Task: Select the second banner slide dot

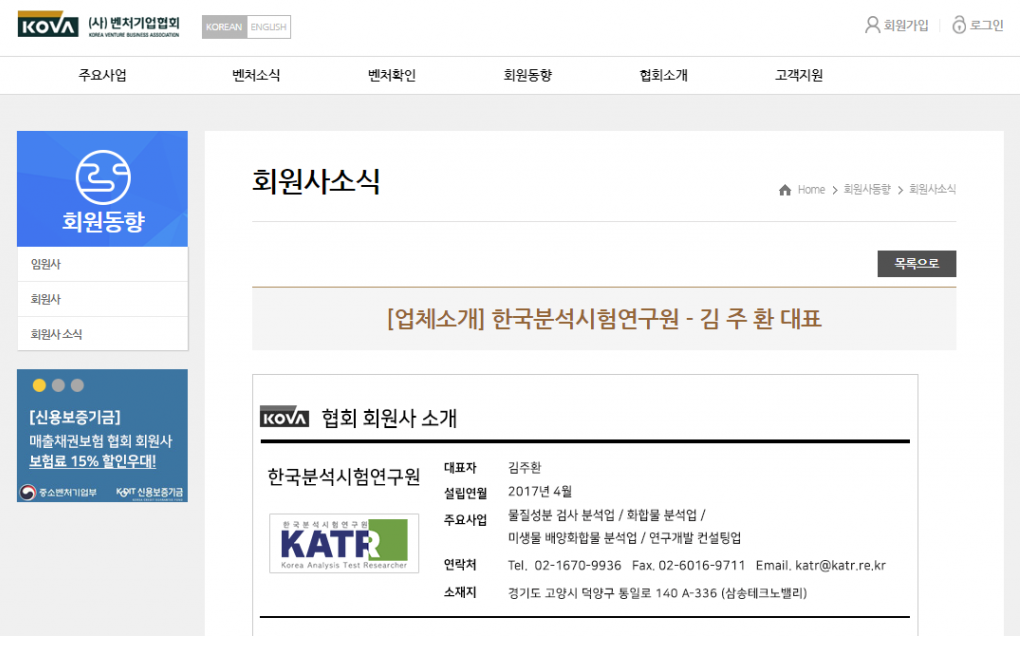Action: pyautogui.click(x=58, y=386)
